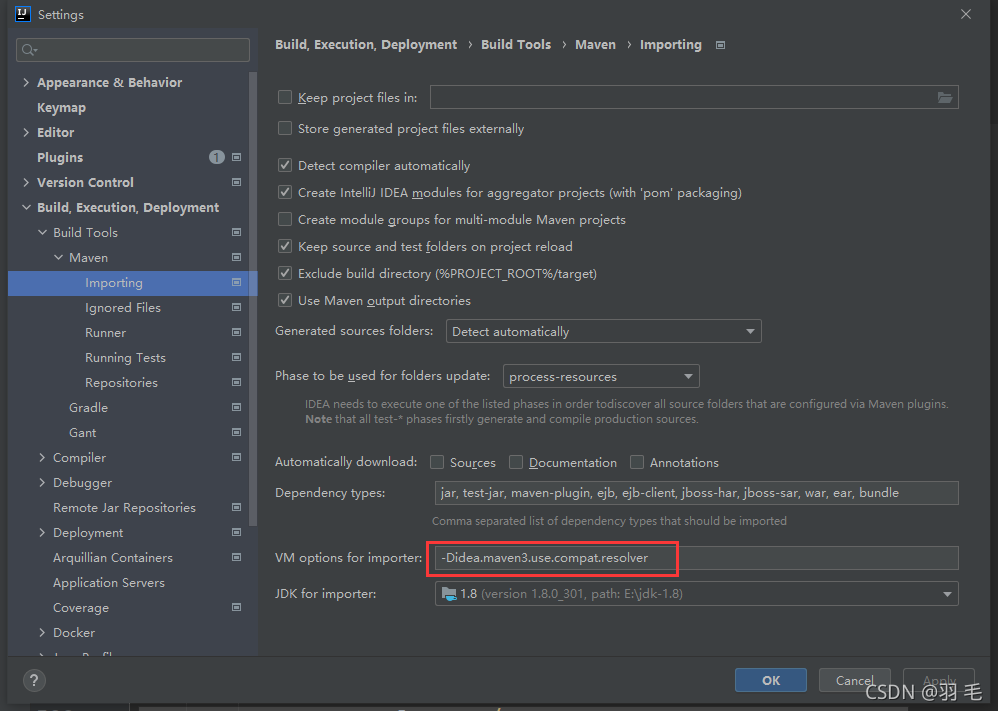Click the Dependency types text field

tap(696, 493)
